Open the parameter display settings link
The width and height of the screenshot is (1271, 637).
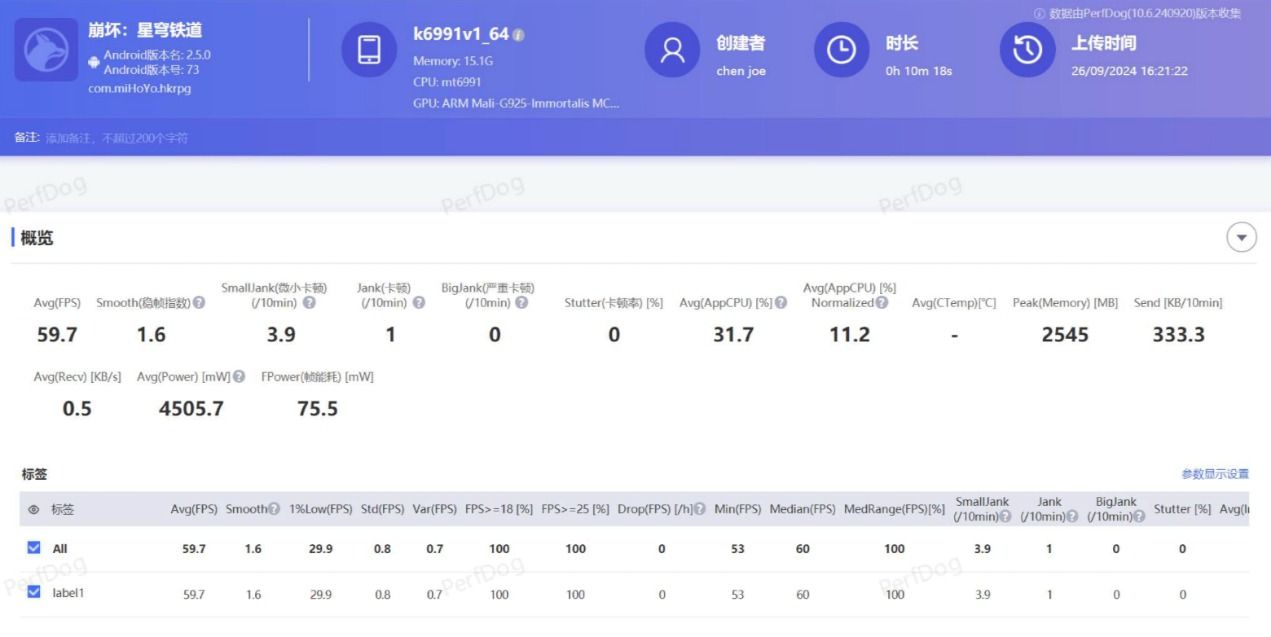pyautogui.click(x=1215, y=474)
